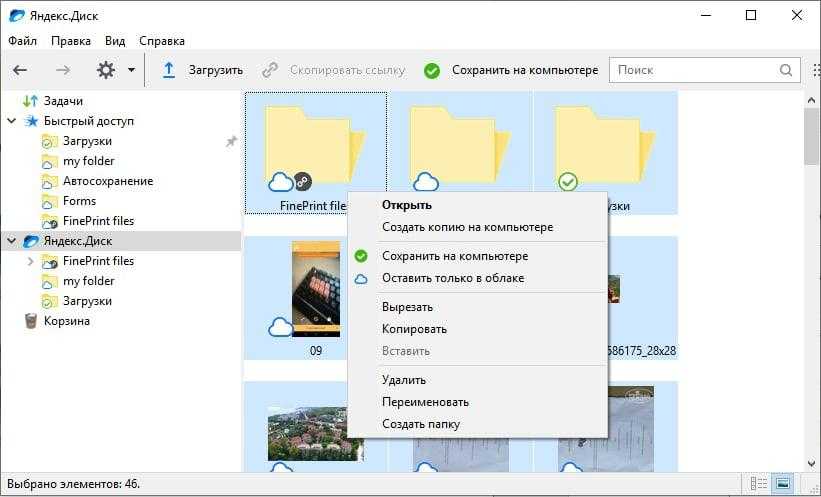Image resolution: width=821 pixels, height=497 pixels.
Task: Click the Яндекс.Диск title bar icon
Action: tap(17, 16)
